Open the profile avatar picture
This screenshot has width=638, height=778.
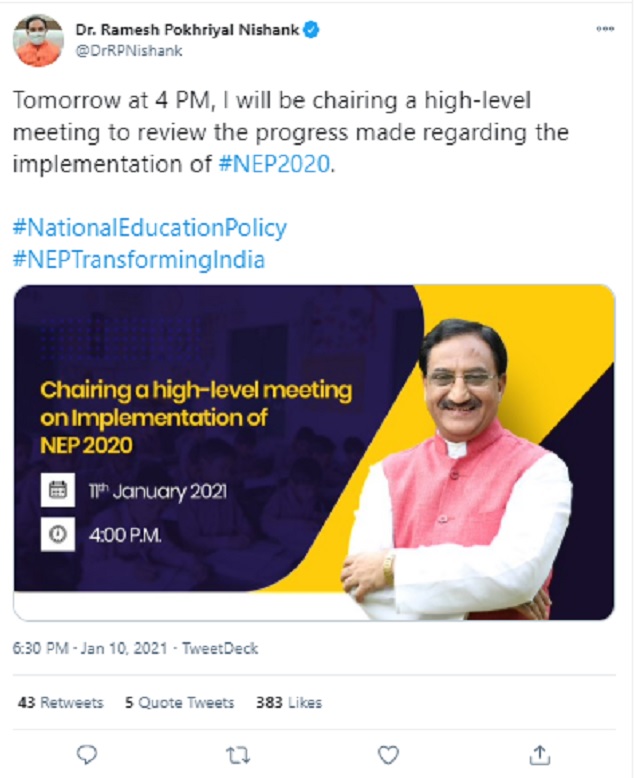(39, 40)
